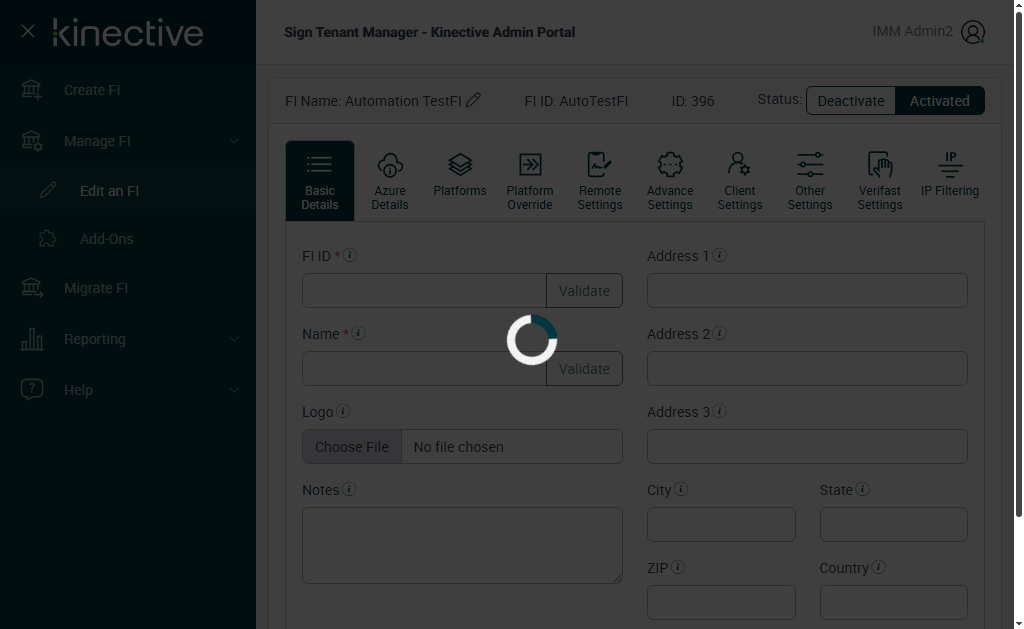Viewport: 1024px width, 629px height.
Task: Focus the Country input field
Action: click(893, 602)
